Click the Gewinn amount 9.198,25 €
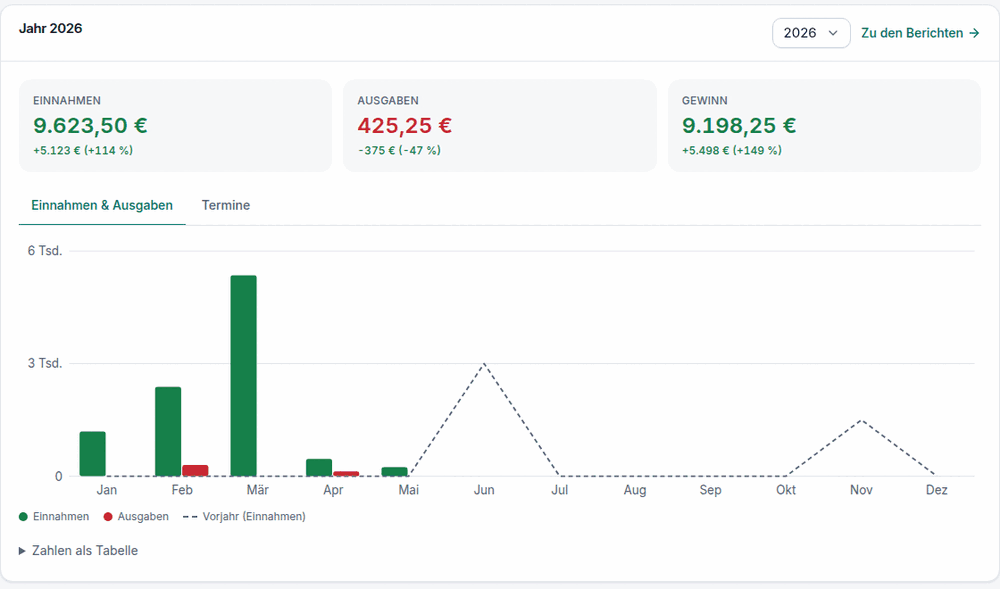The image size is (1000, 589). 739,126
